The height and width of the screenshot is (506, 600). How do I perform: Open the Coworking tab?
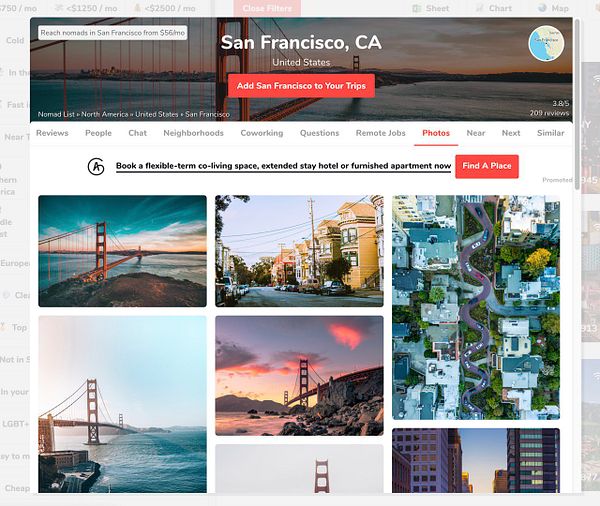click(262, 133)
